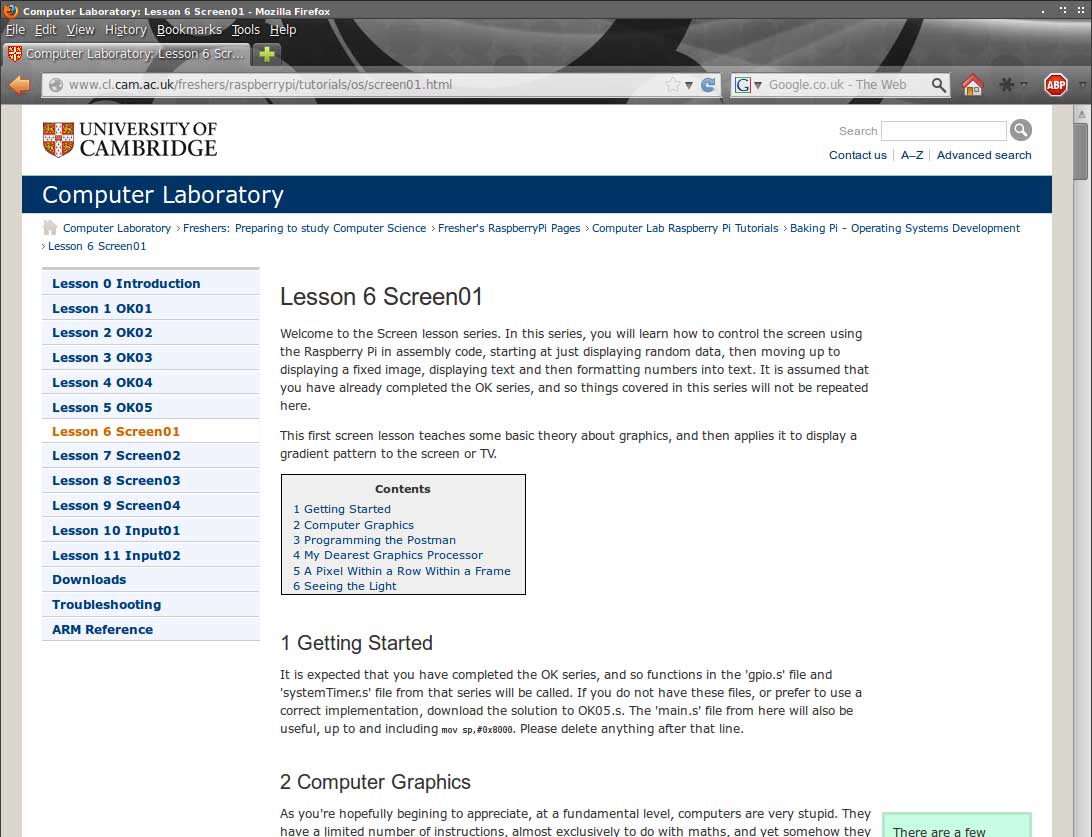Click the Computer Lab Raspberry Pi Tutorials breadcrumb
The width and height of the screenshot is (1092, 837).
point(685,228)
